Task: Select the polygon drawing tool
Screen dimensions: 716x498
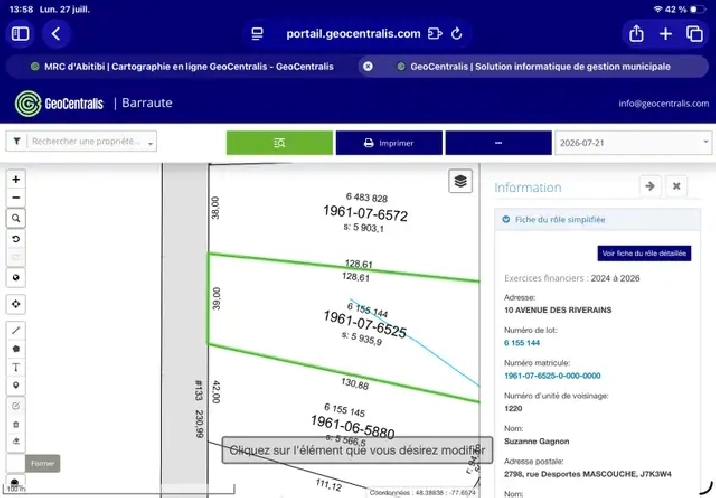Action: 16,349
